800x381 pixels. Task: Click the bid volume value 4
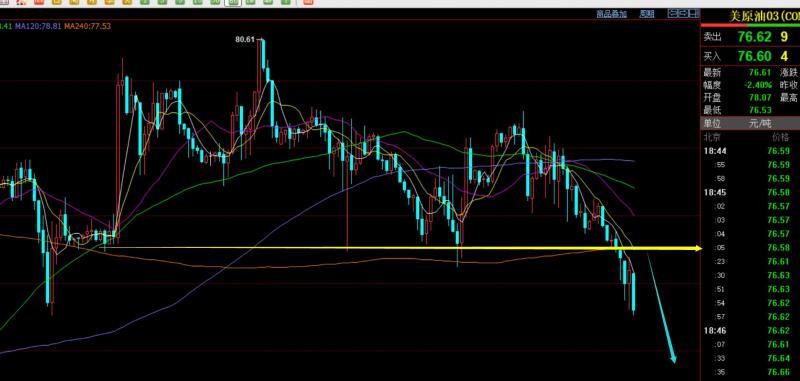[x=784, y=56]
